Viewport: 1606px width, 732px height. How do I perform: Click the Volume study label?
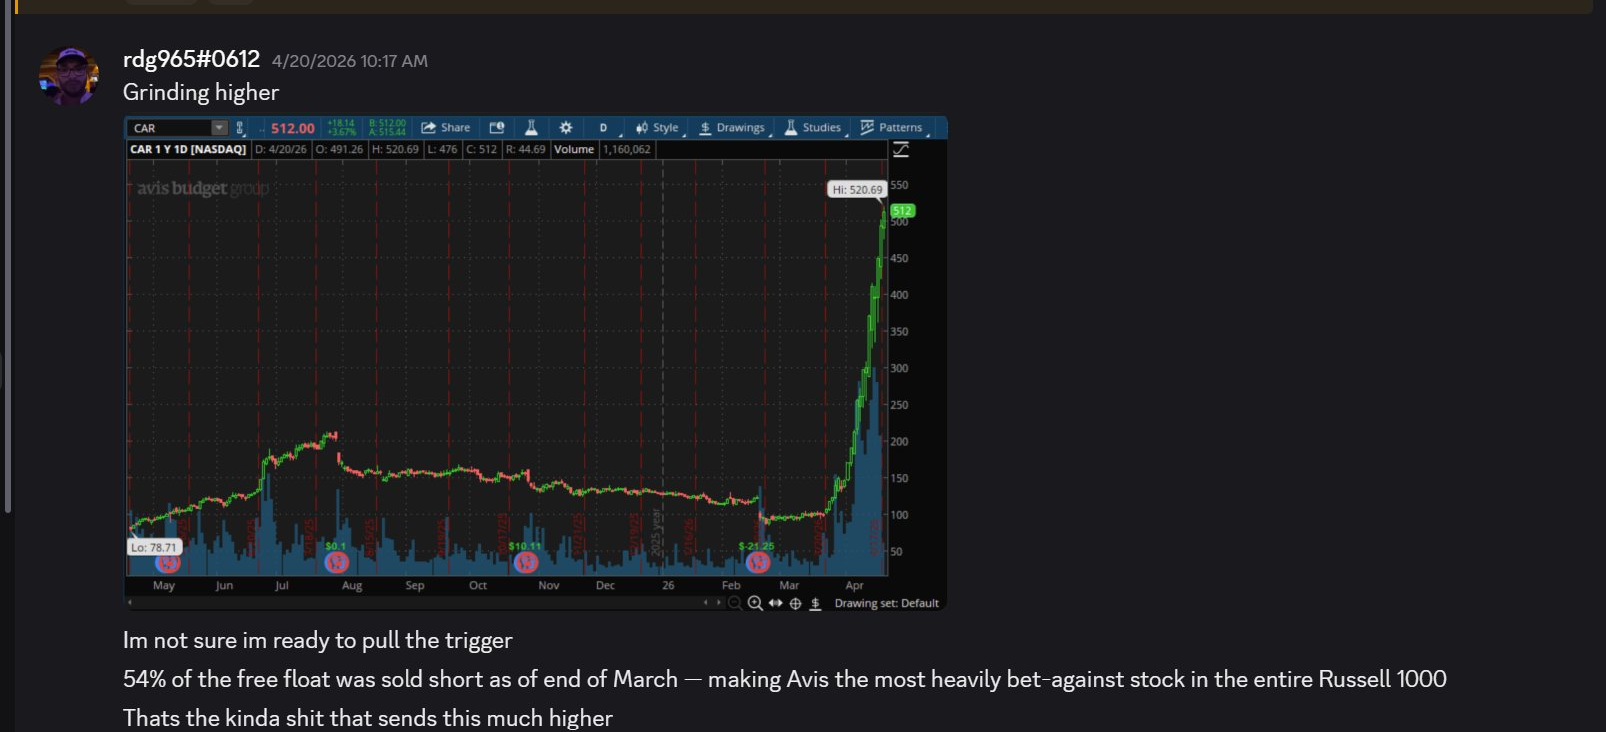[x=574, y=149]
